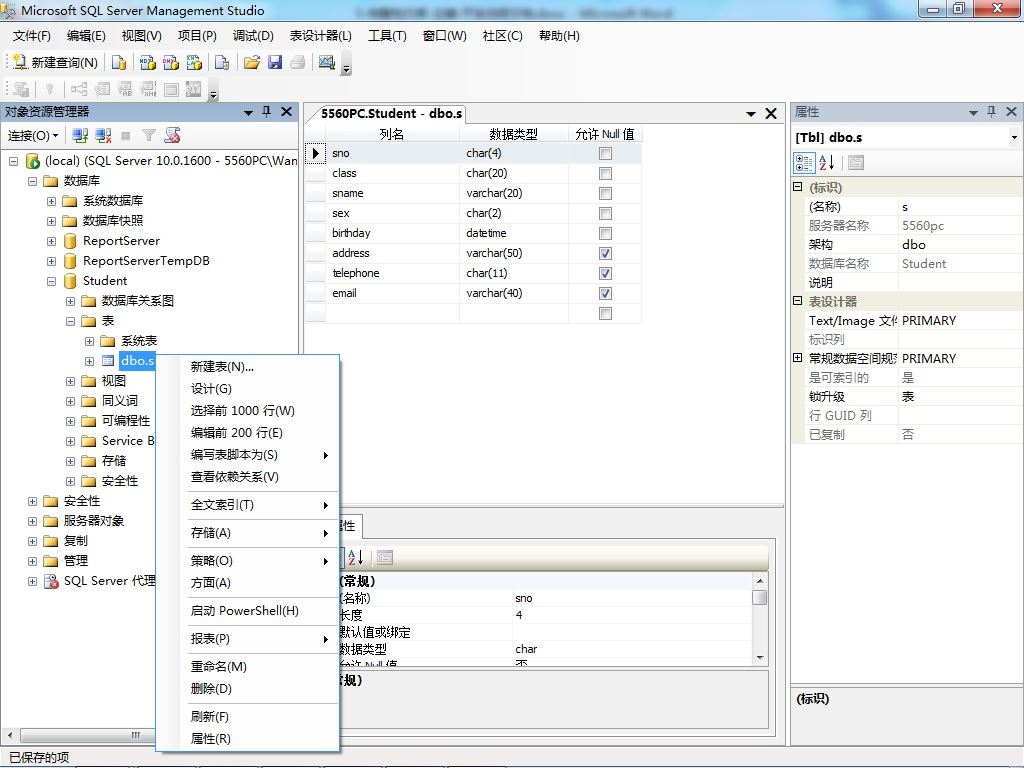Click the Database Engine Query icon
The width and height of the screenshot is (1024, 768).
tap(119, 62)
